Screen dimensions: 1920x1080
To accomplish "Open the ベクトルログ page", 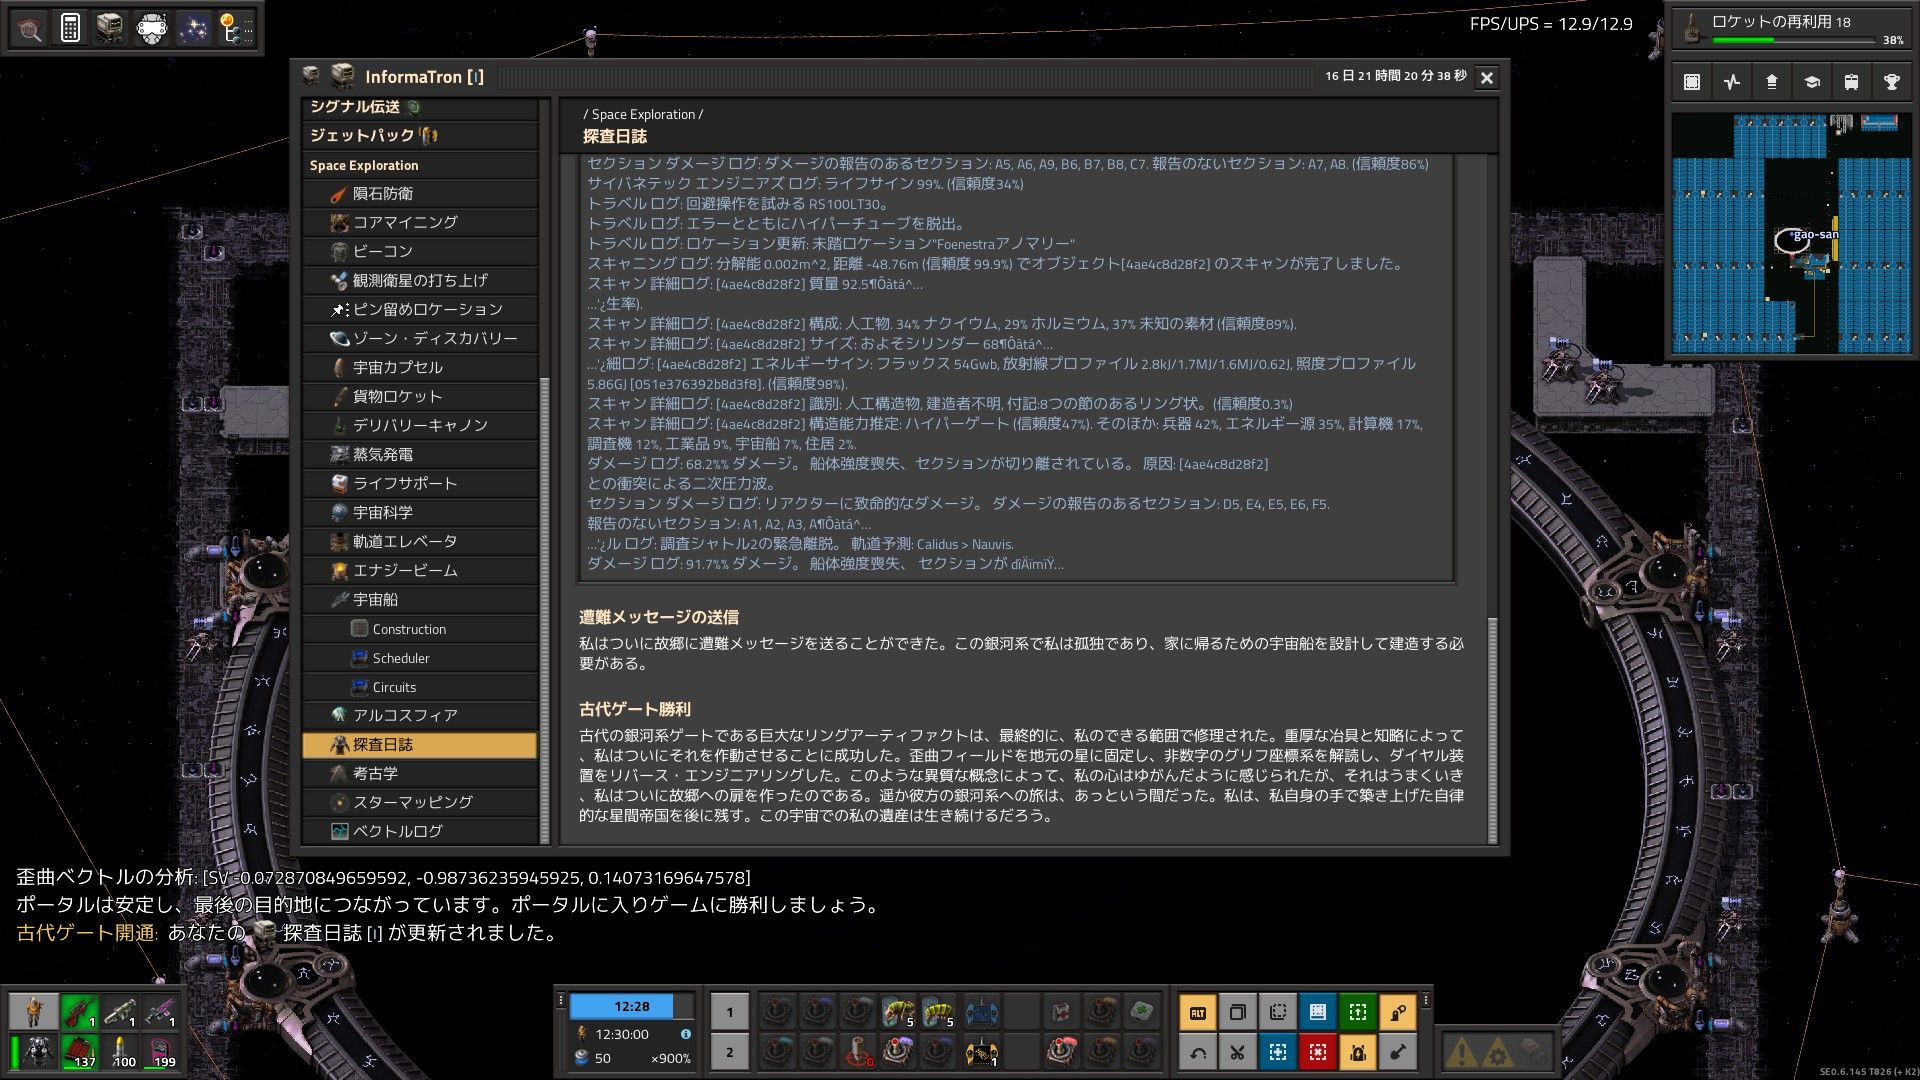I will (x=420, y=832).
